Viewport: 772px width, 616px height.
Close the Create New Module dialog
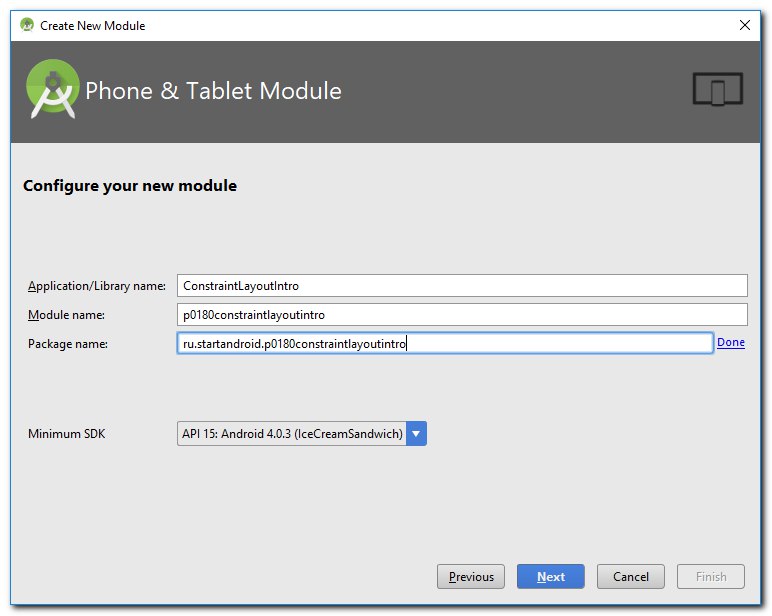pyautogui.click(x=744, y=25)
